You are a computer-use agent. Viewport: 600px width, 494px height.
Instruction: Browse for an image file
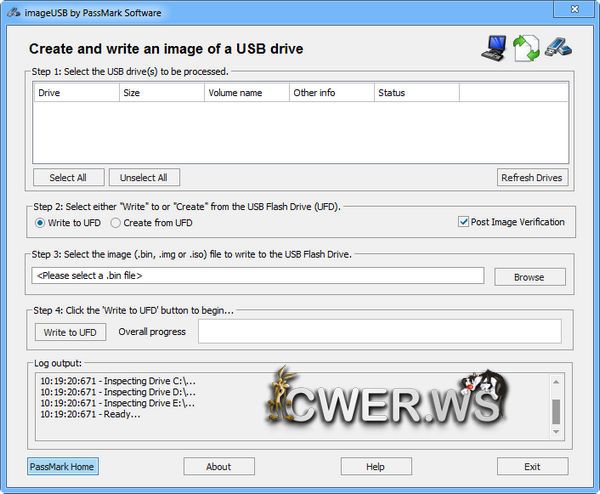click(x=529, y=276)
